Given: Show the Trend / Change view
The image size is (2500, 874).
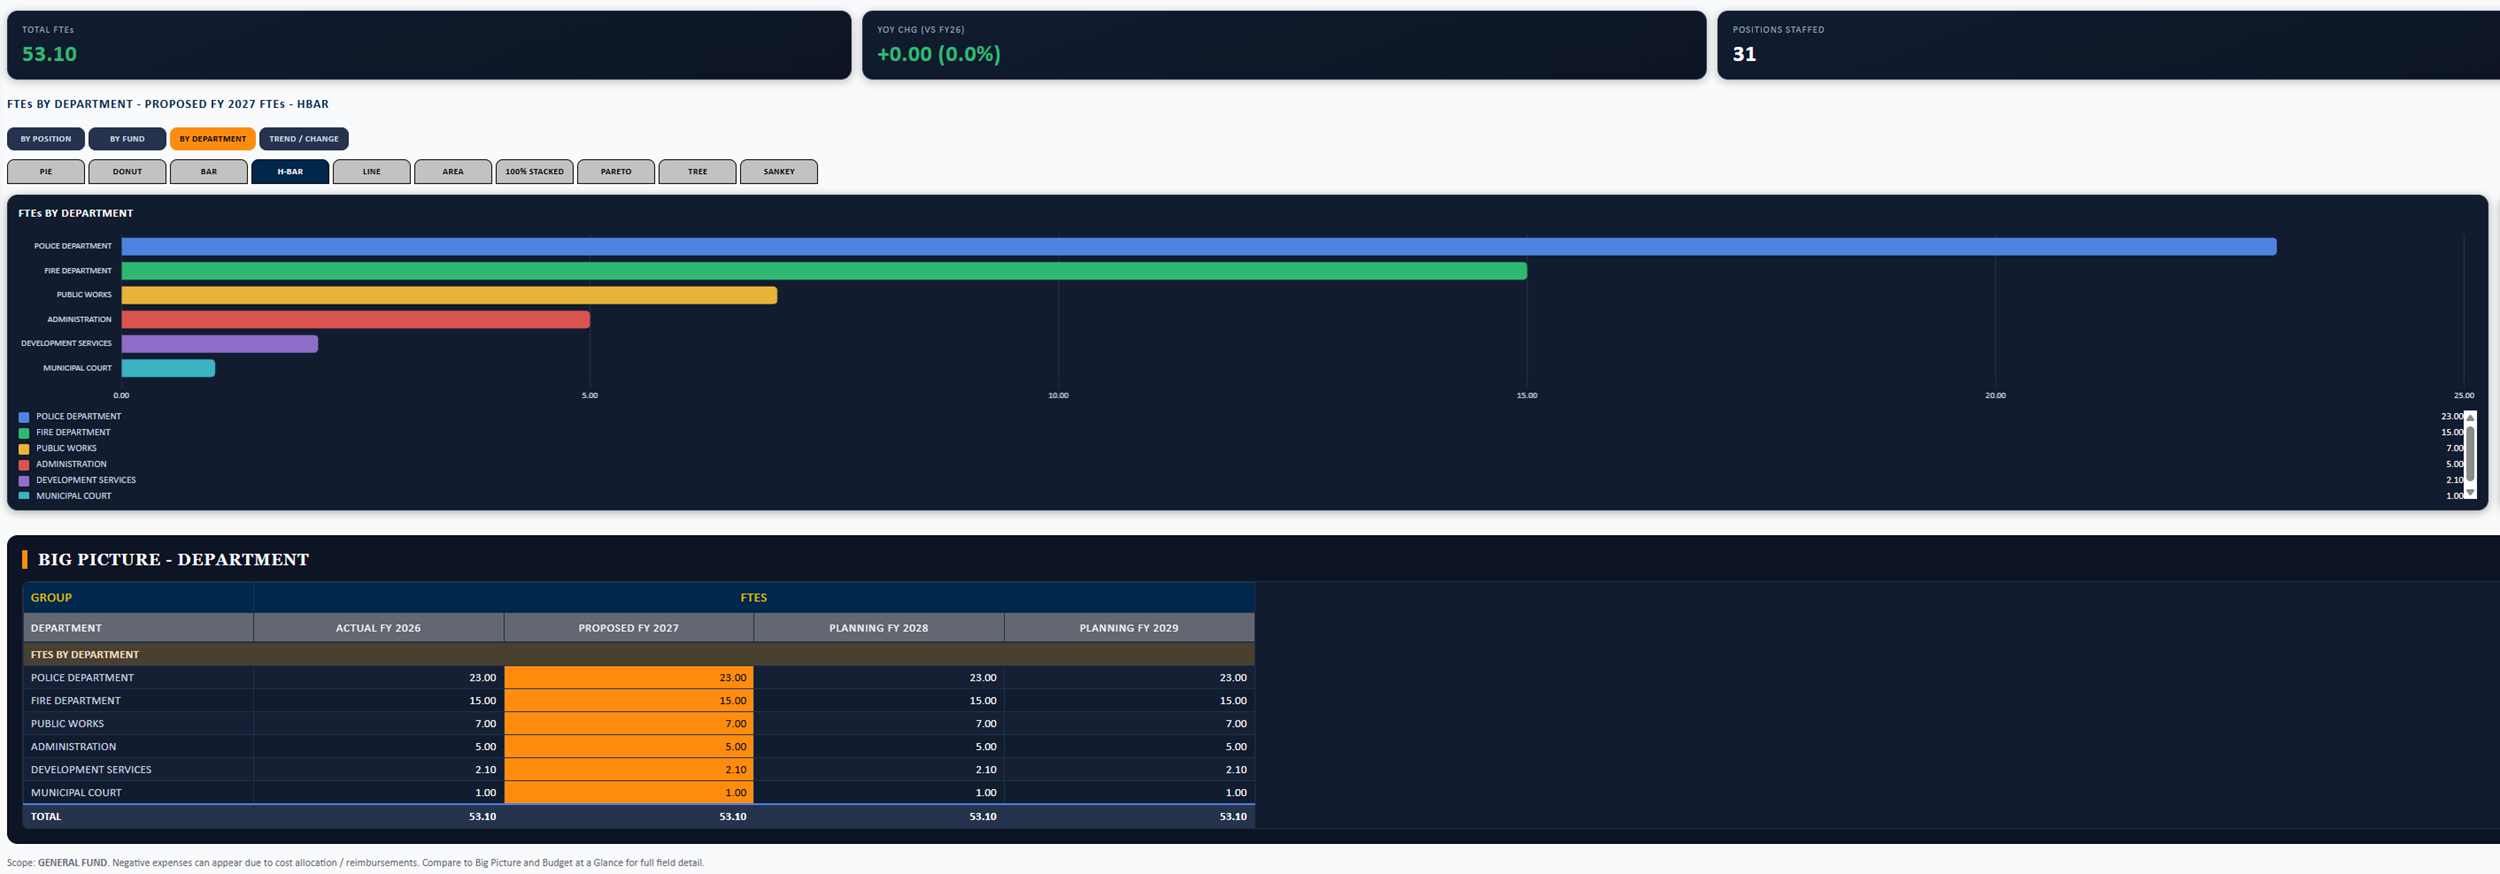Looking at the screenshot, I should [x=304, y=139].
